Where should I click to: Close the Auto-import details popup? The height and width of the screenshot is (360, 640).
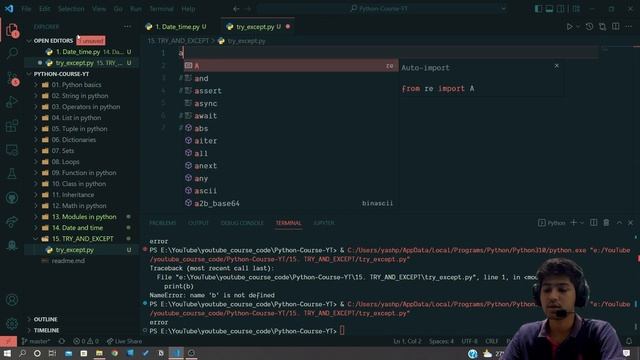click(556, 66)
